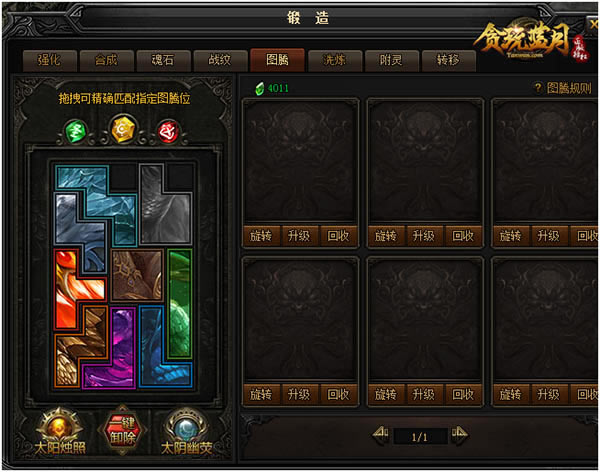
Task: Switch to the 强化 tab
Action: click(x=50, y=60)
